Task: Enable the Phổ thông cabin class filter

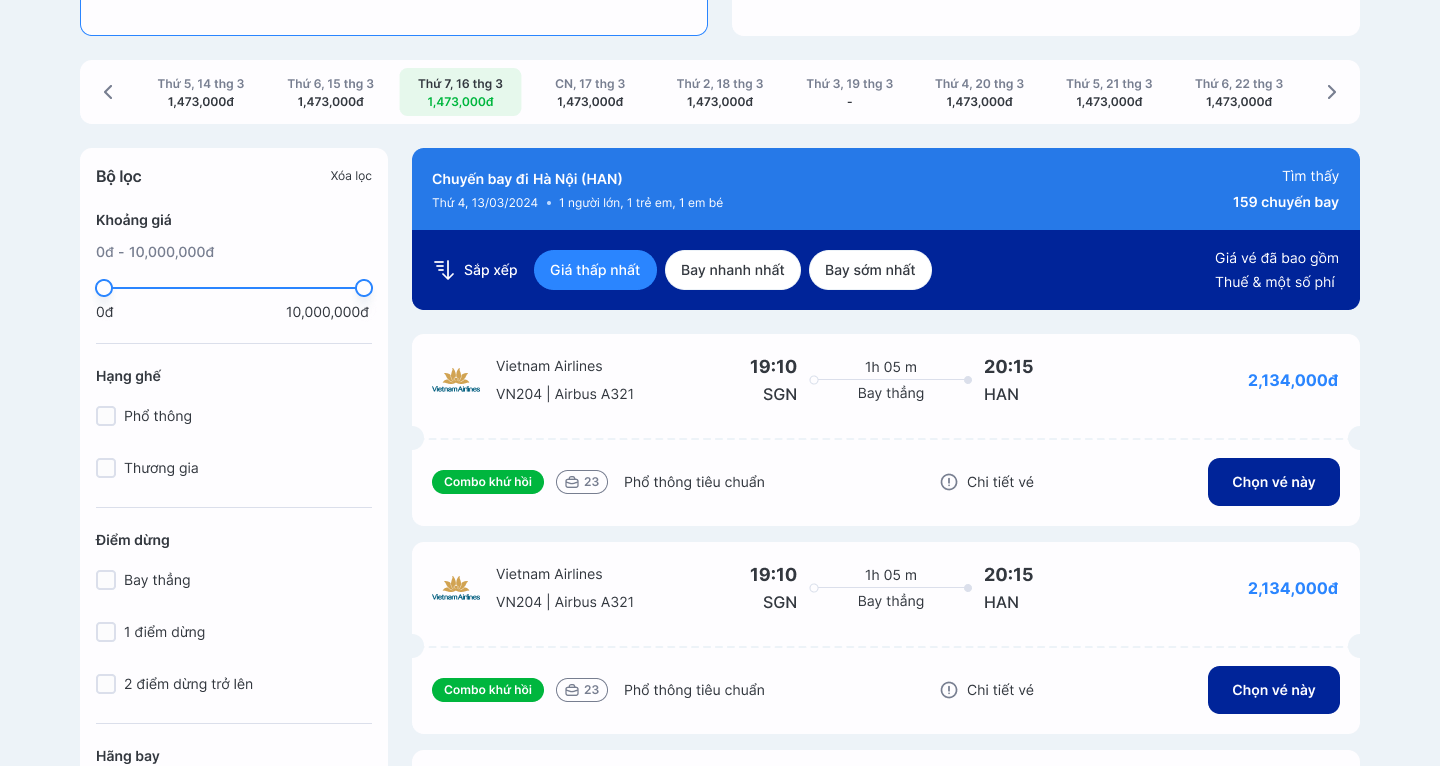Action: pos(106,416)
